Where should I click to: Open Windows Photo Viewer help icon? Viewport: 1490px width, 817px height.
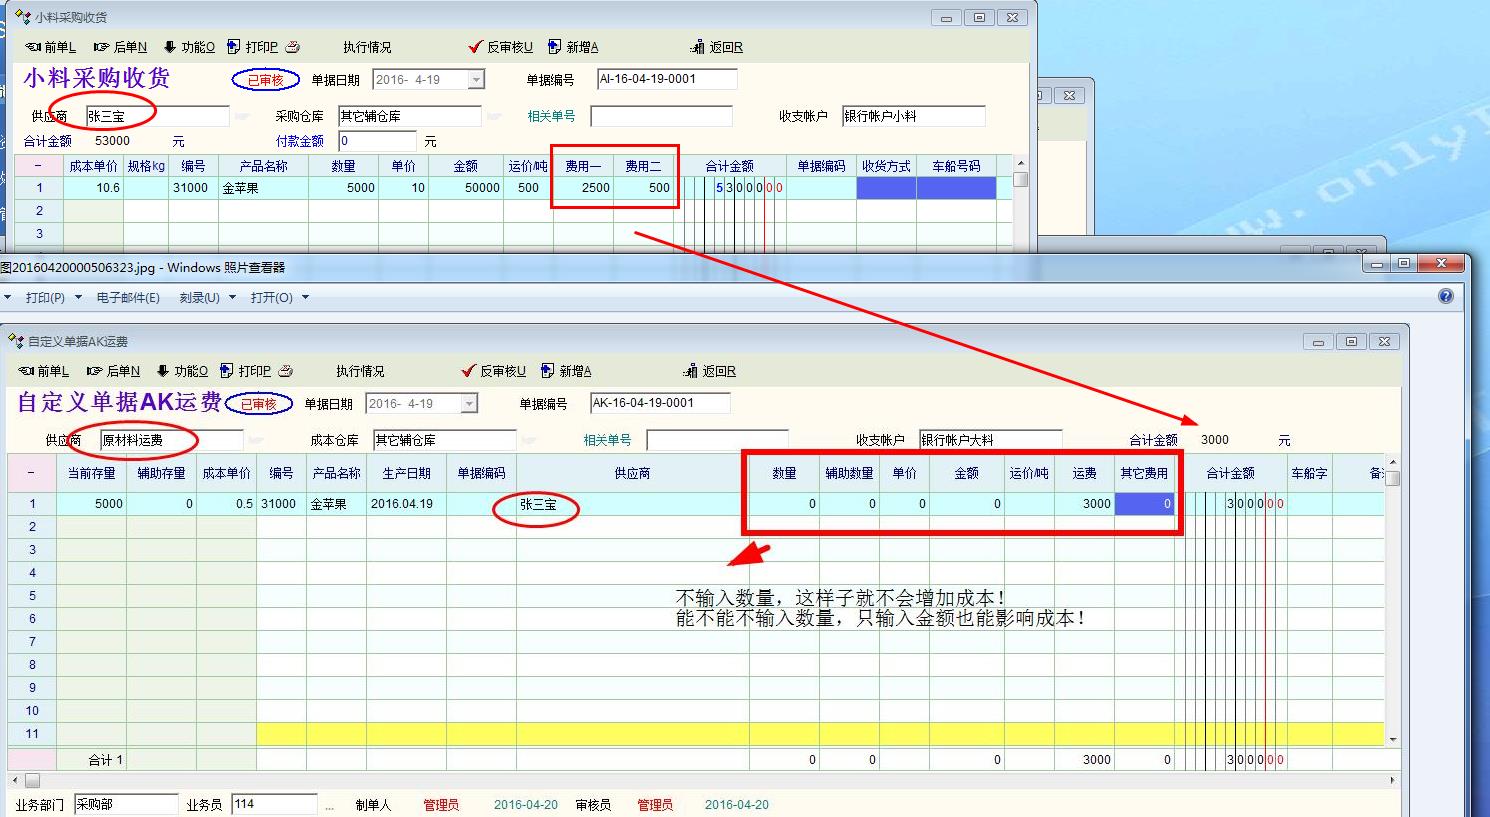[x=1445, y=296]
